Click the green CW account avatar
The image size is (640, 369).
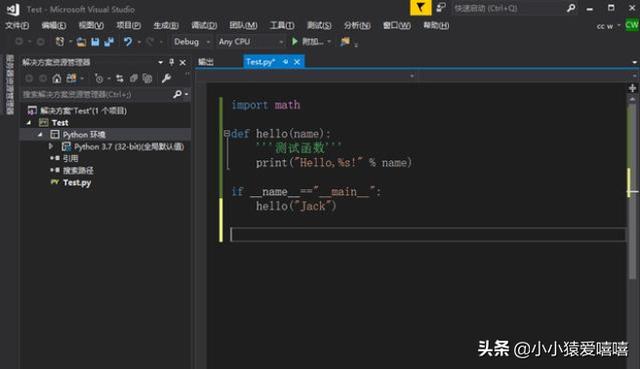(x=632, y=25)
